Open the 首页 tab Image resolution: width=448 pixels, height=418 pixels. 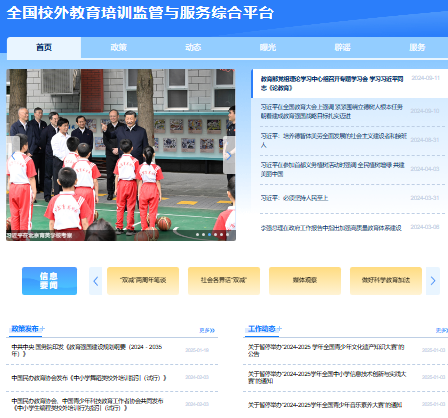44,48
